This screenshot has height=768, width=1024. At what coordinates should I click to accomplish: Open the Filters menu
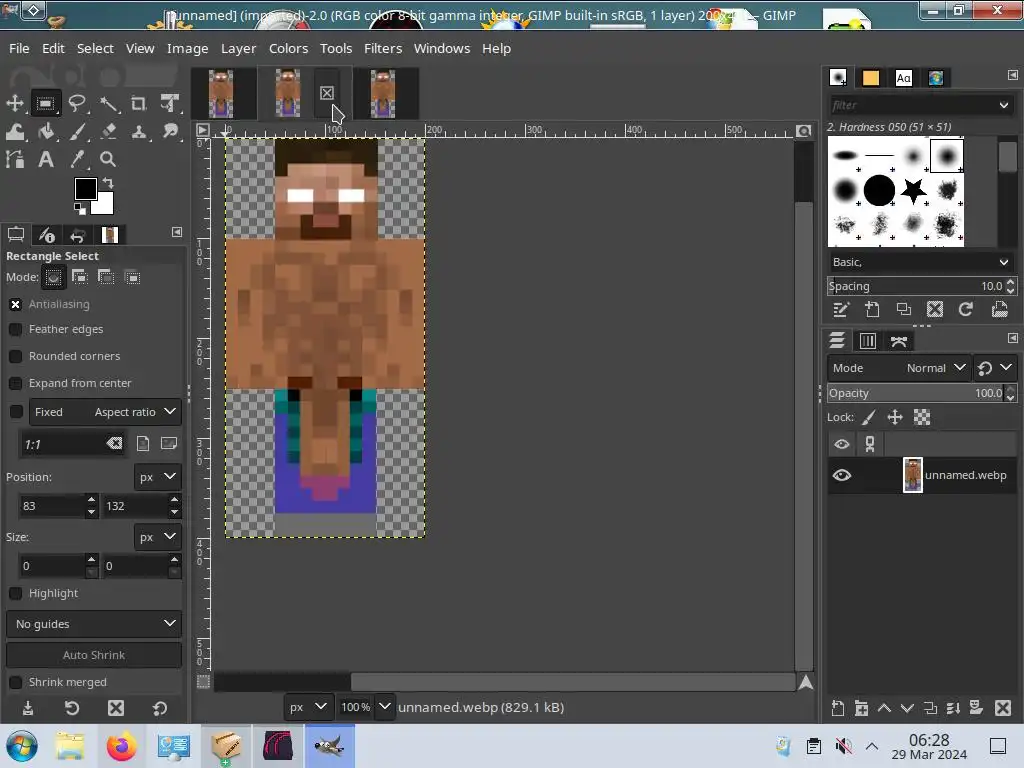point(383,48)
